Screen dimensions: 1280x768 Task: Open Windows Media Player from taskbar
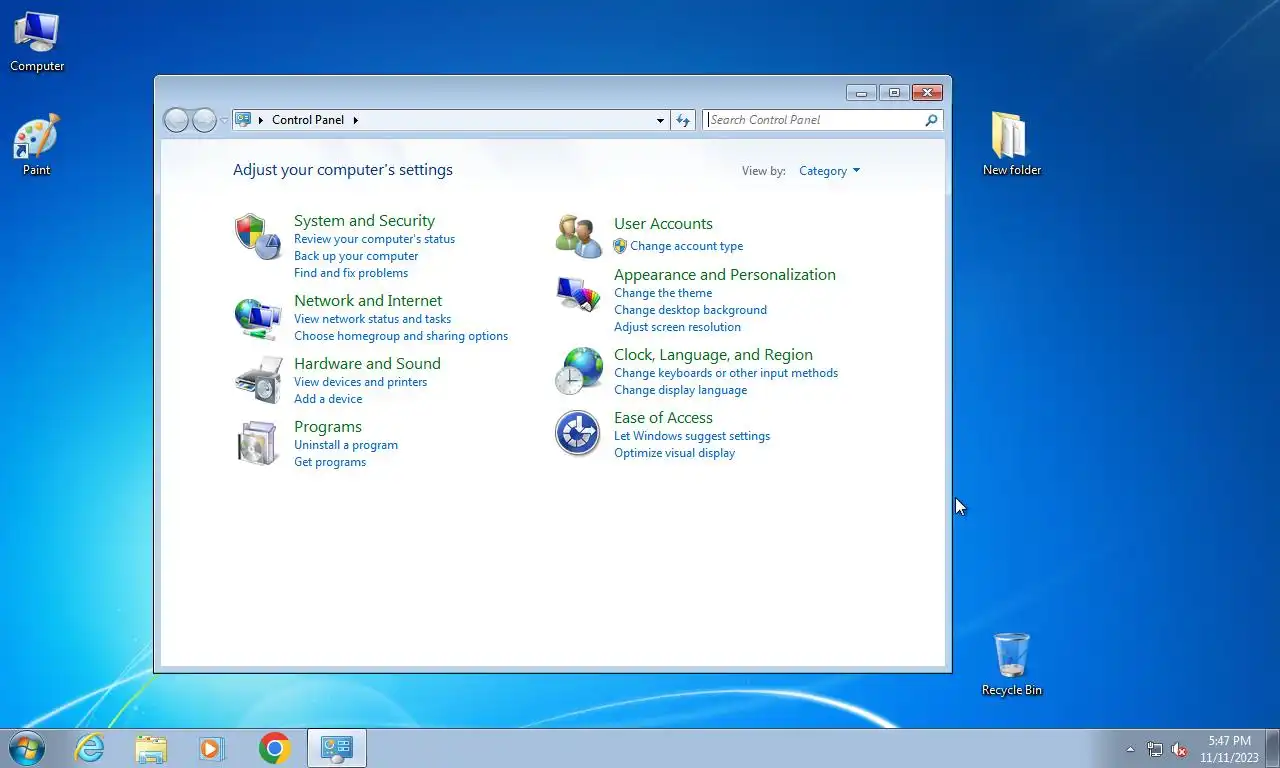211,748
